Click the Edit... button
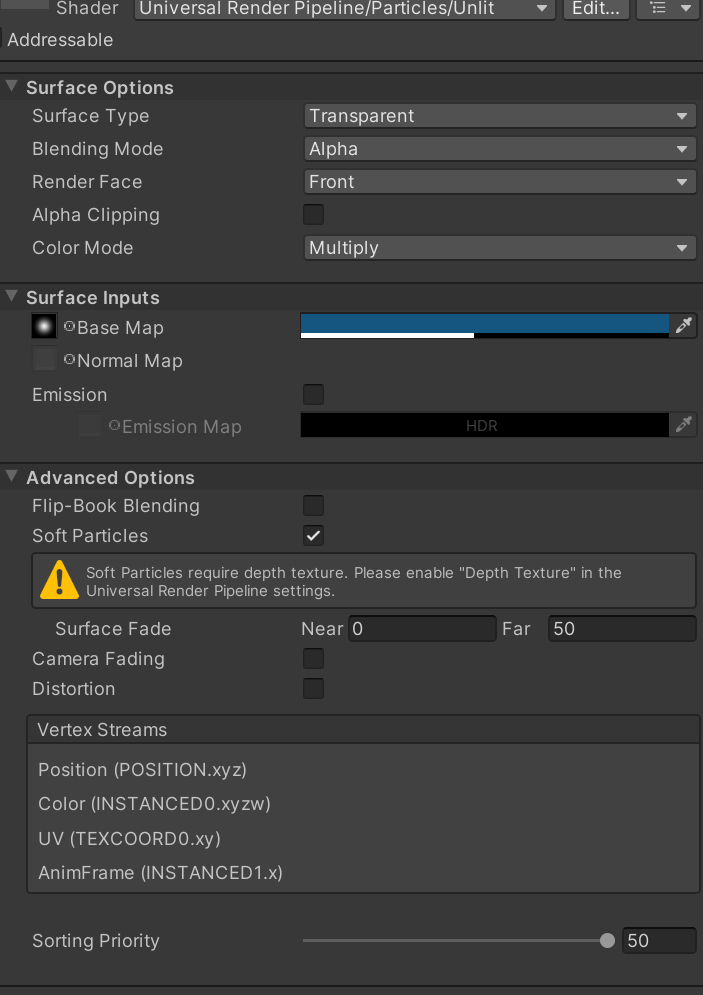 tap(596, 9)
